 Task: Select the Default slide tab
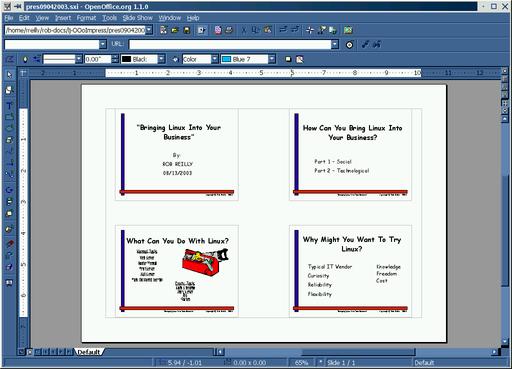click(x=89, y=352)
